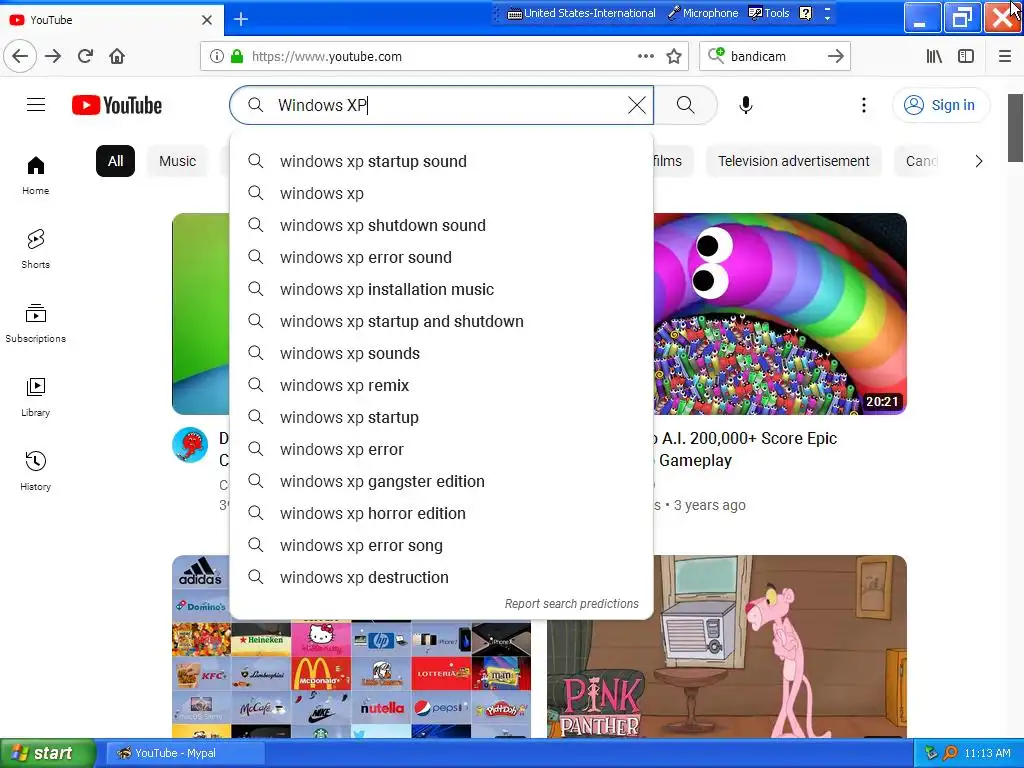Select the Television advertisement chip
This screenshot has height=768, width=1024.
pyautogui.click(x=793, y=161)
